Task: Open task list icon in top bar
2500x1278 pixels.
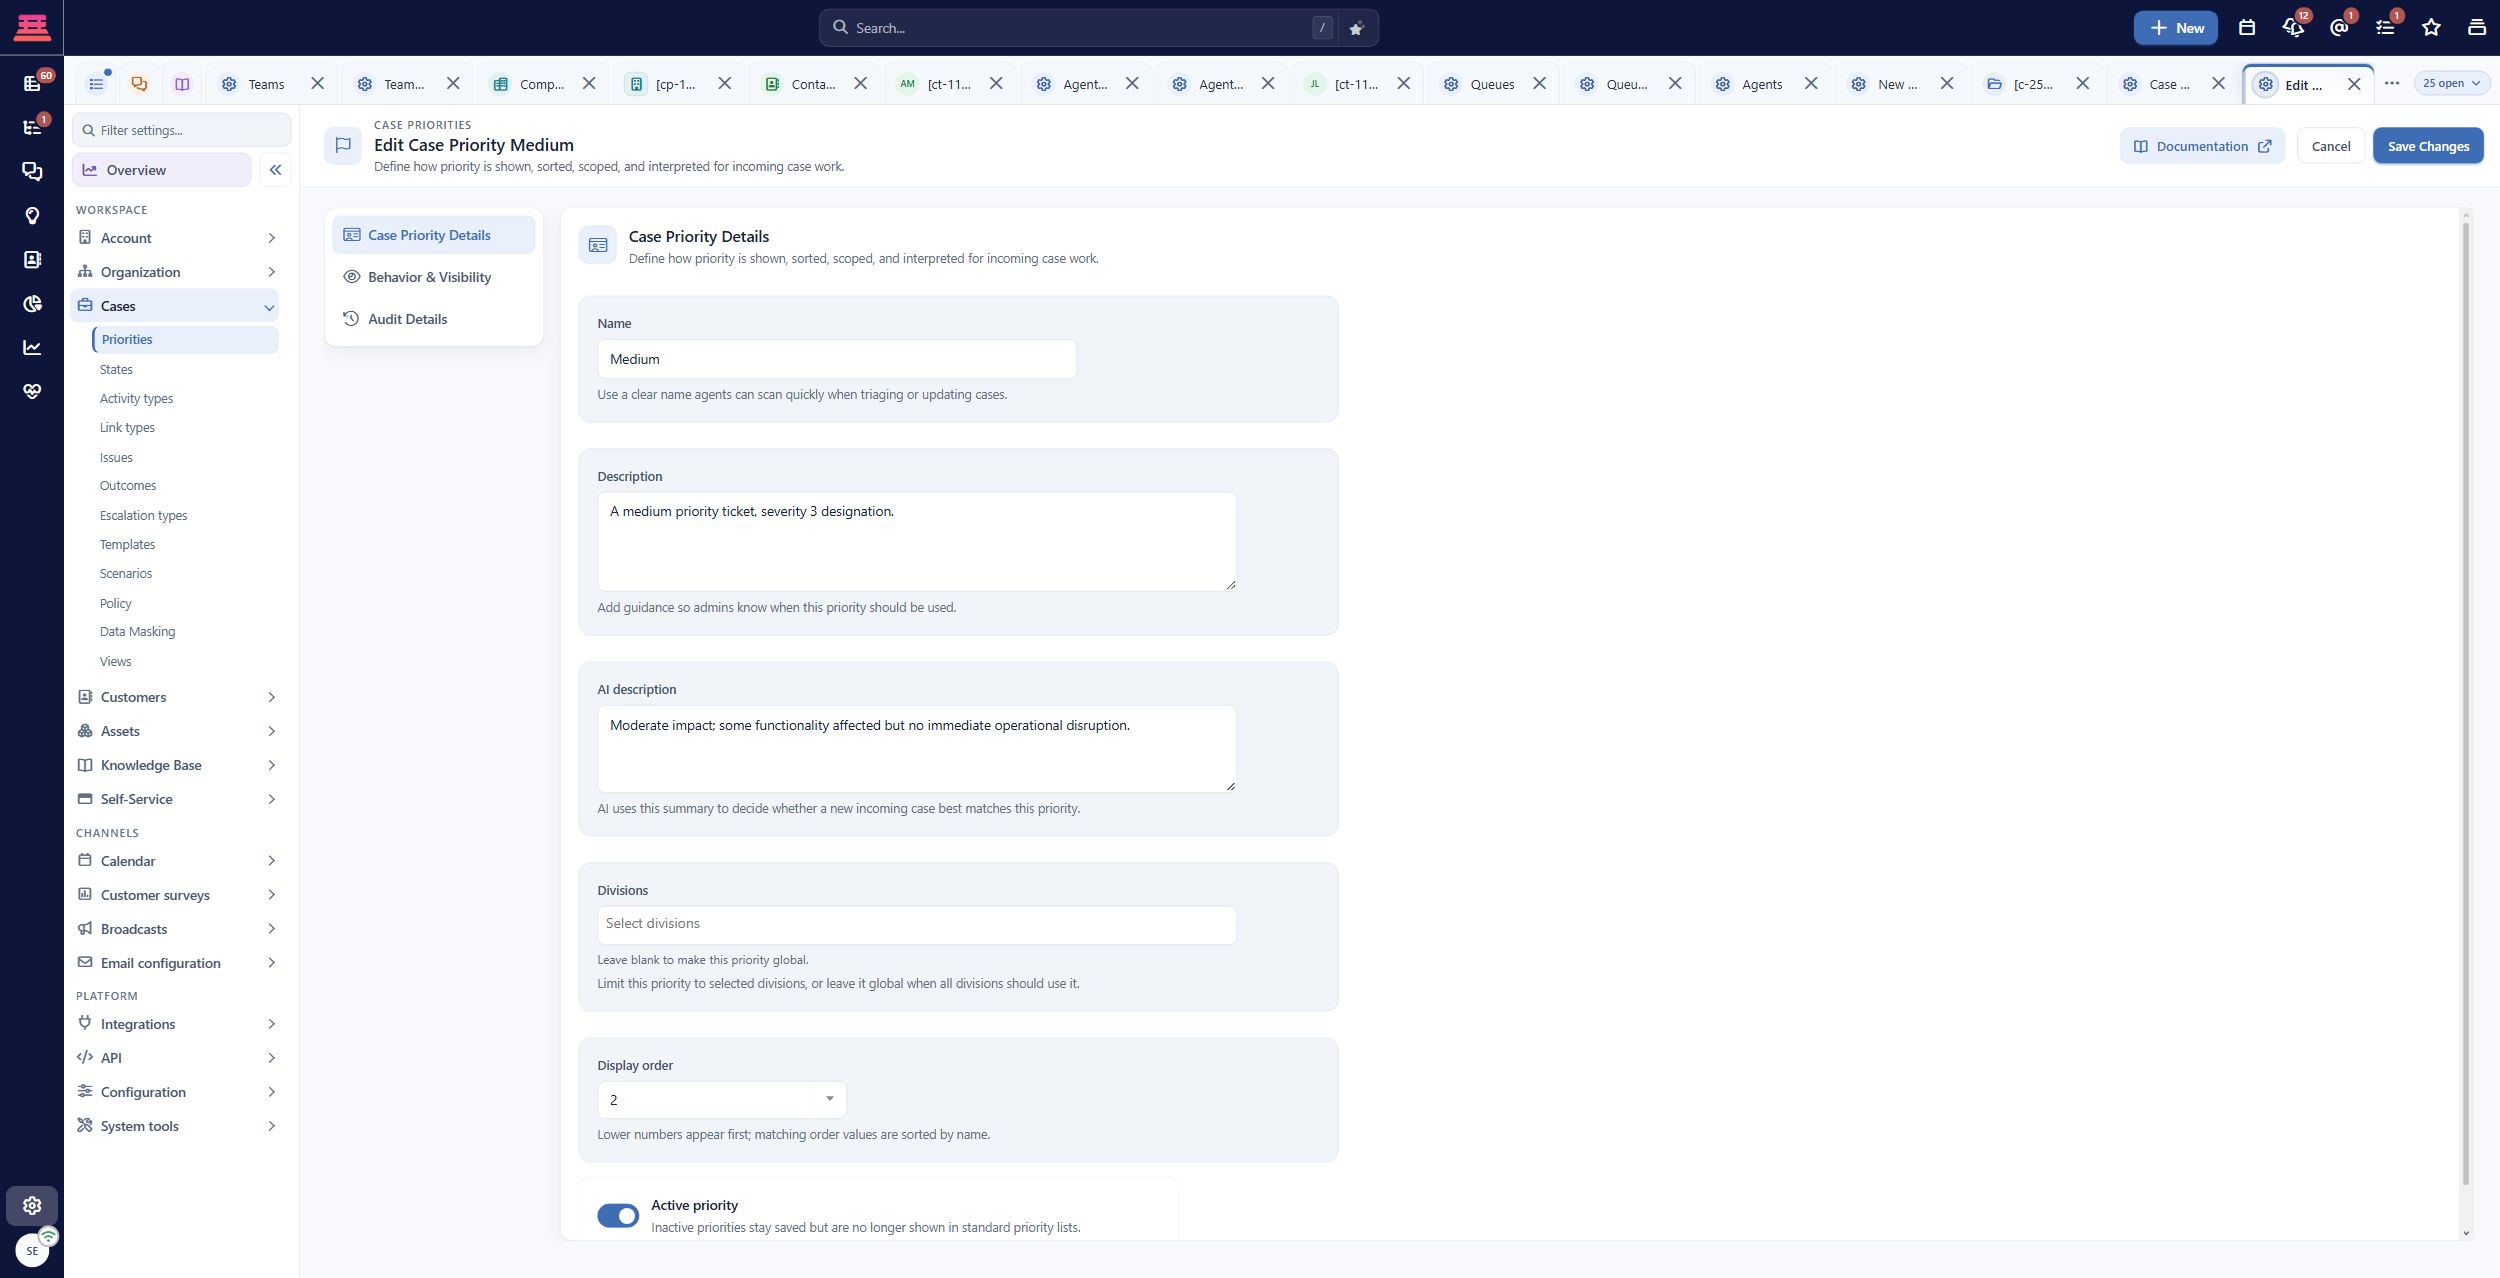Action: [x=2385, y=28]
